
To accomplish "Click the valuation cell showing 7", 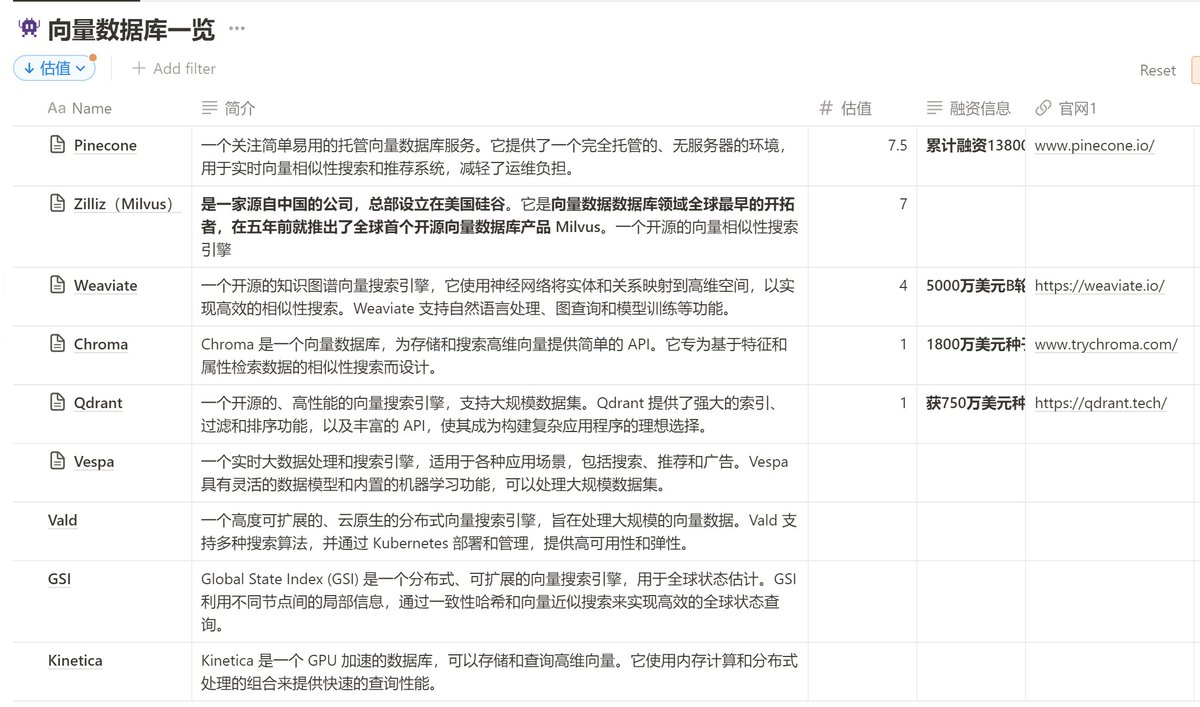I will pyautogui.click(x=862, y=226).
